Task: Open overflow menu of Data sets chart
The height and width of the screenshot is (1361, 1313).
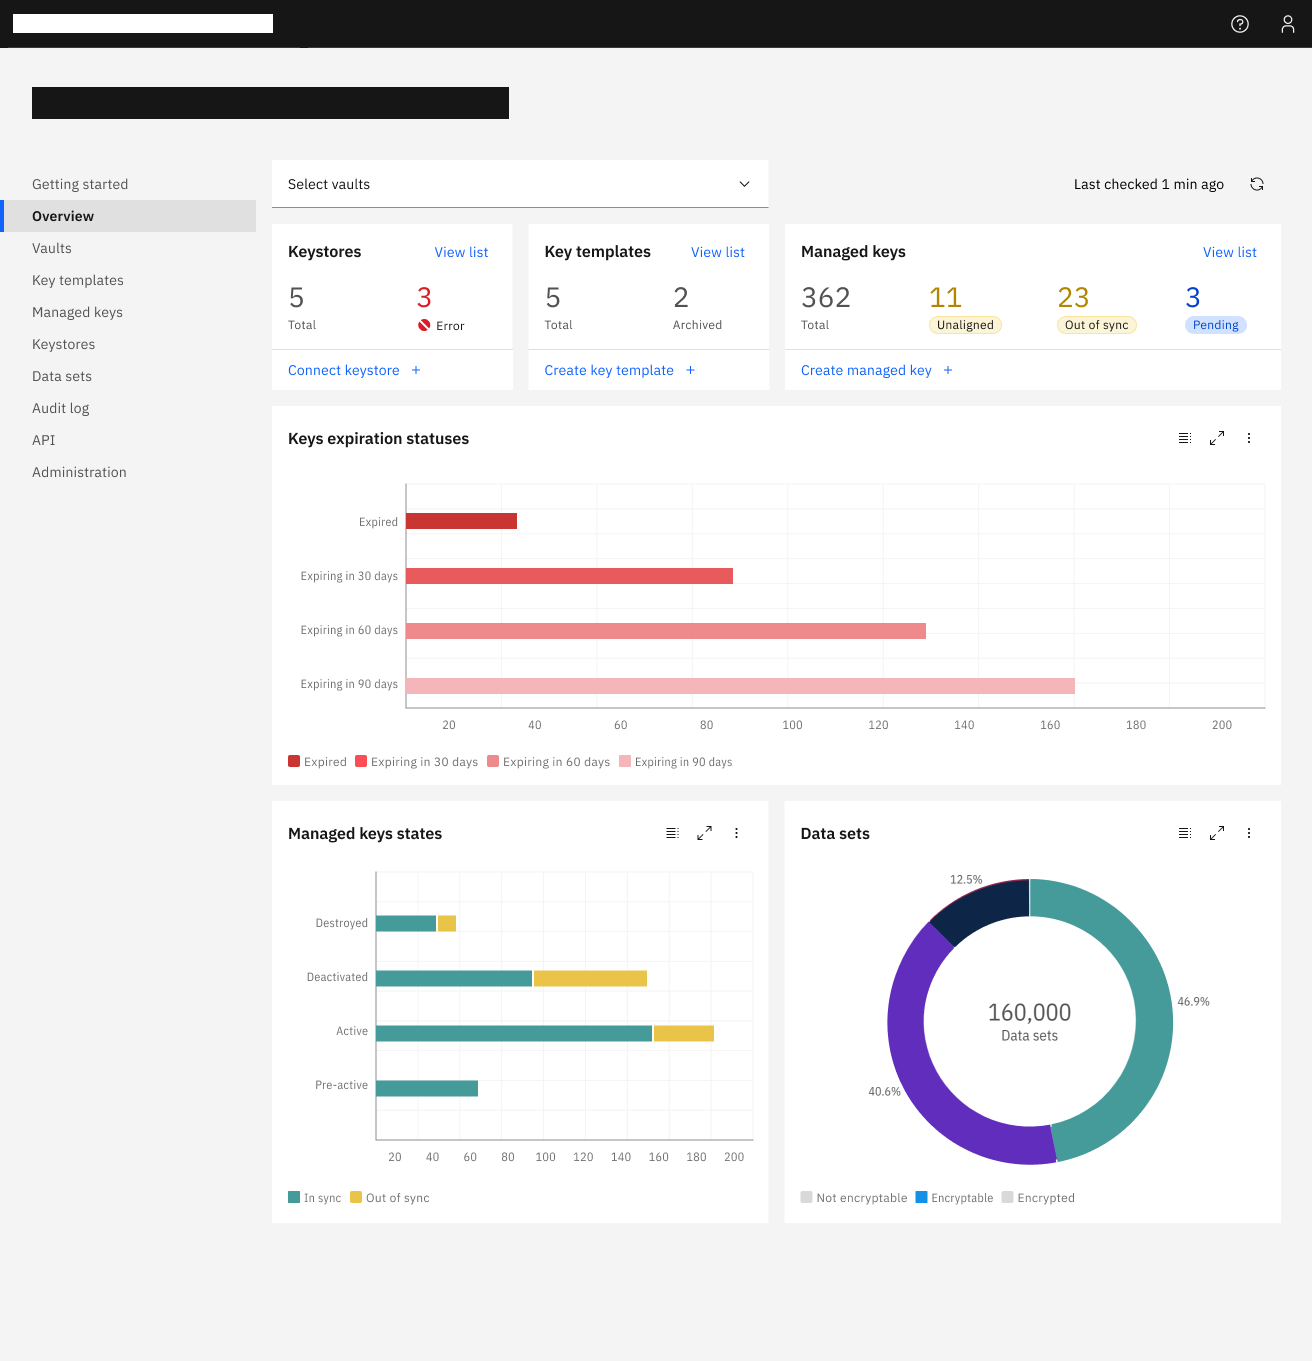Action: [1249, 833]
